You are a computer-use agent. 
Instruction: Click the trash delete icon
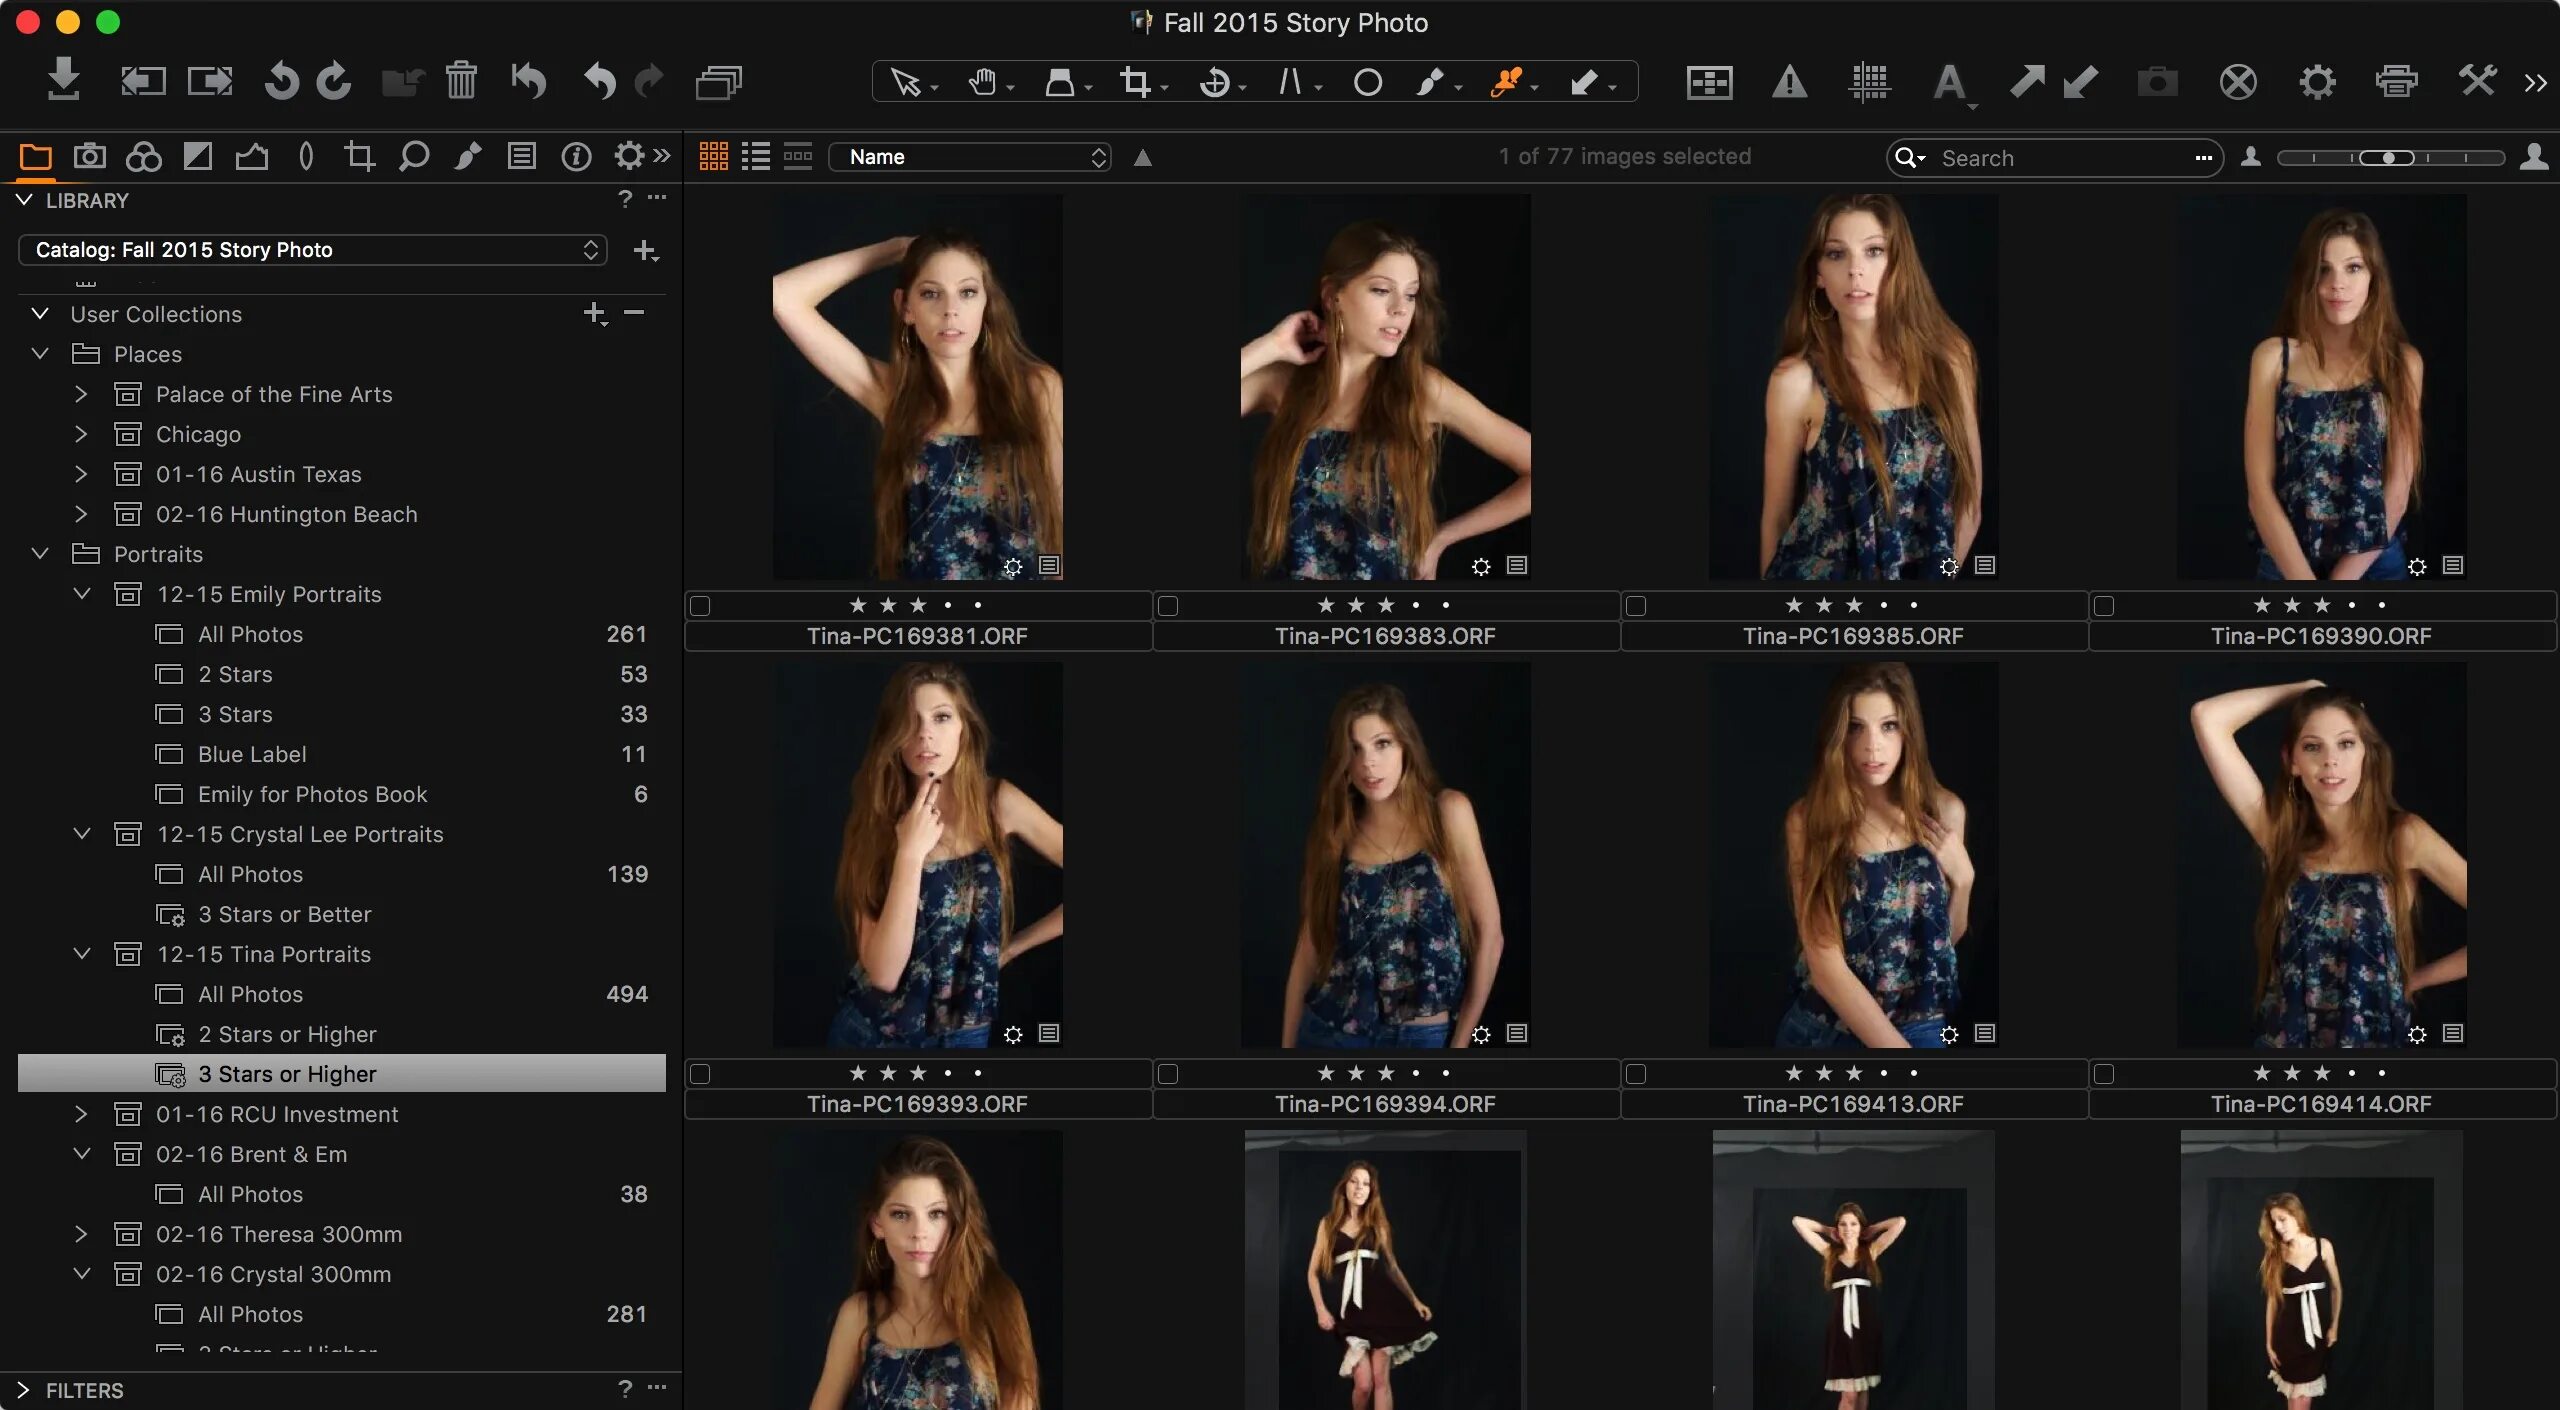coord(461,80)
